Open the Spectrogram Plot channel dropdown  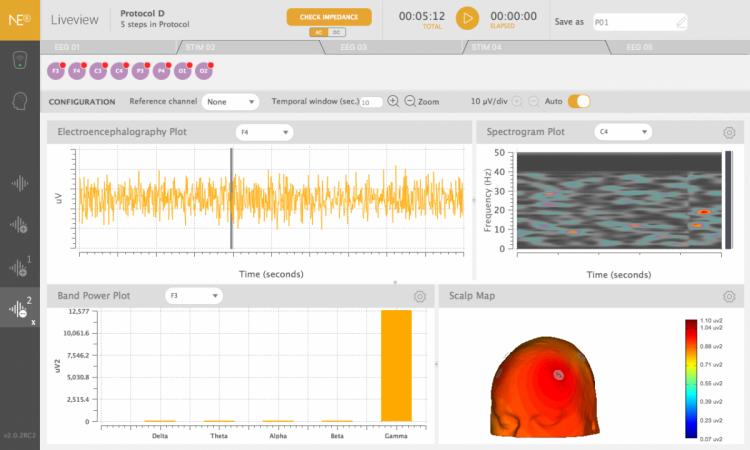coord(622,132)
